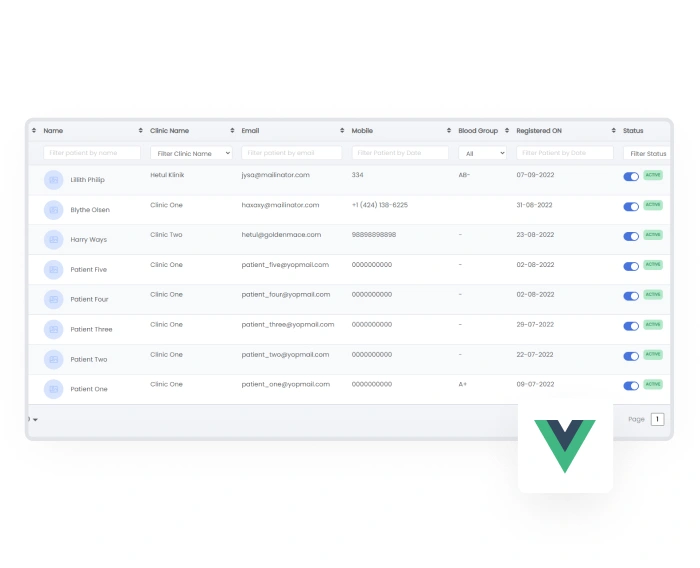The image size is (700, 568).
Task: Toggle status switch for Patient Five
Action: pyautogui.click(x=631, y=267)
